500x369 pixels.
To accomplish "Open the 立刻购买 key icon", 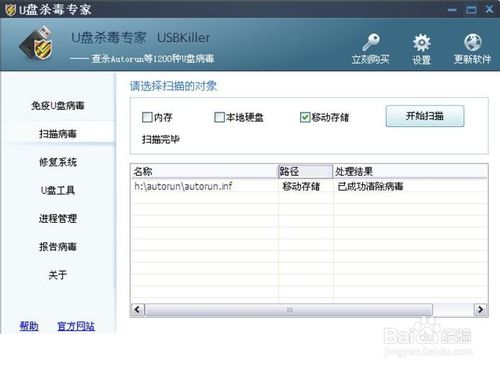I will coord(371,42).
